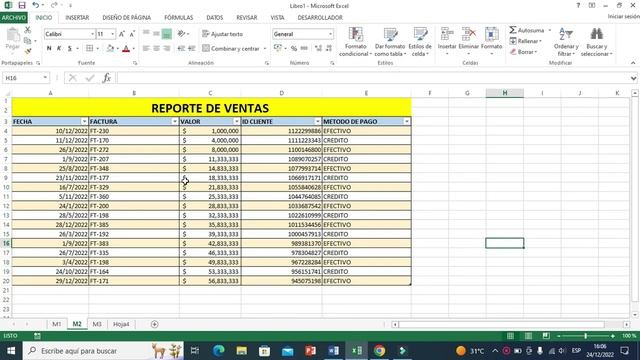640x360 pixels.
Task: Click the font color A icon
Action: (x=126, y=49)
